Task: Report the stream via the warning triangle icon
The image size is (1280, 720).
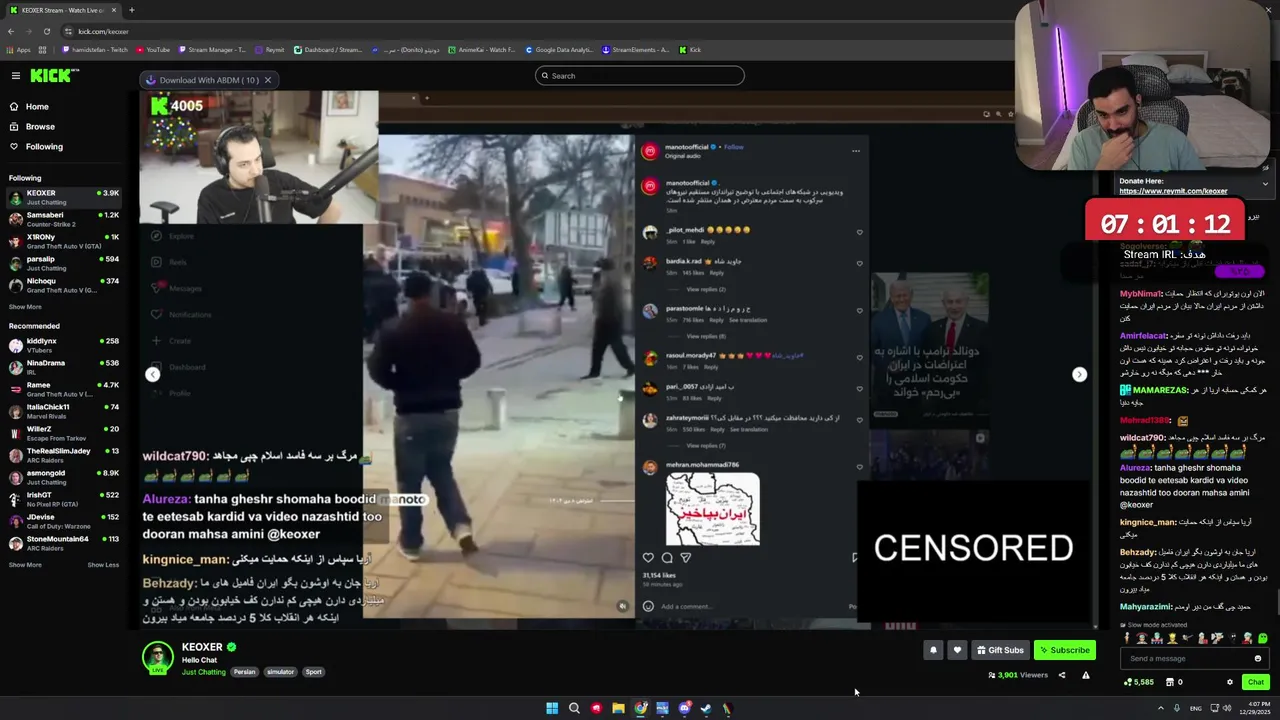Action: [1086, 675]
